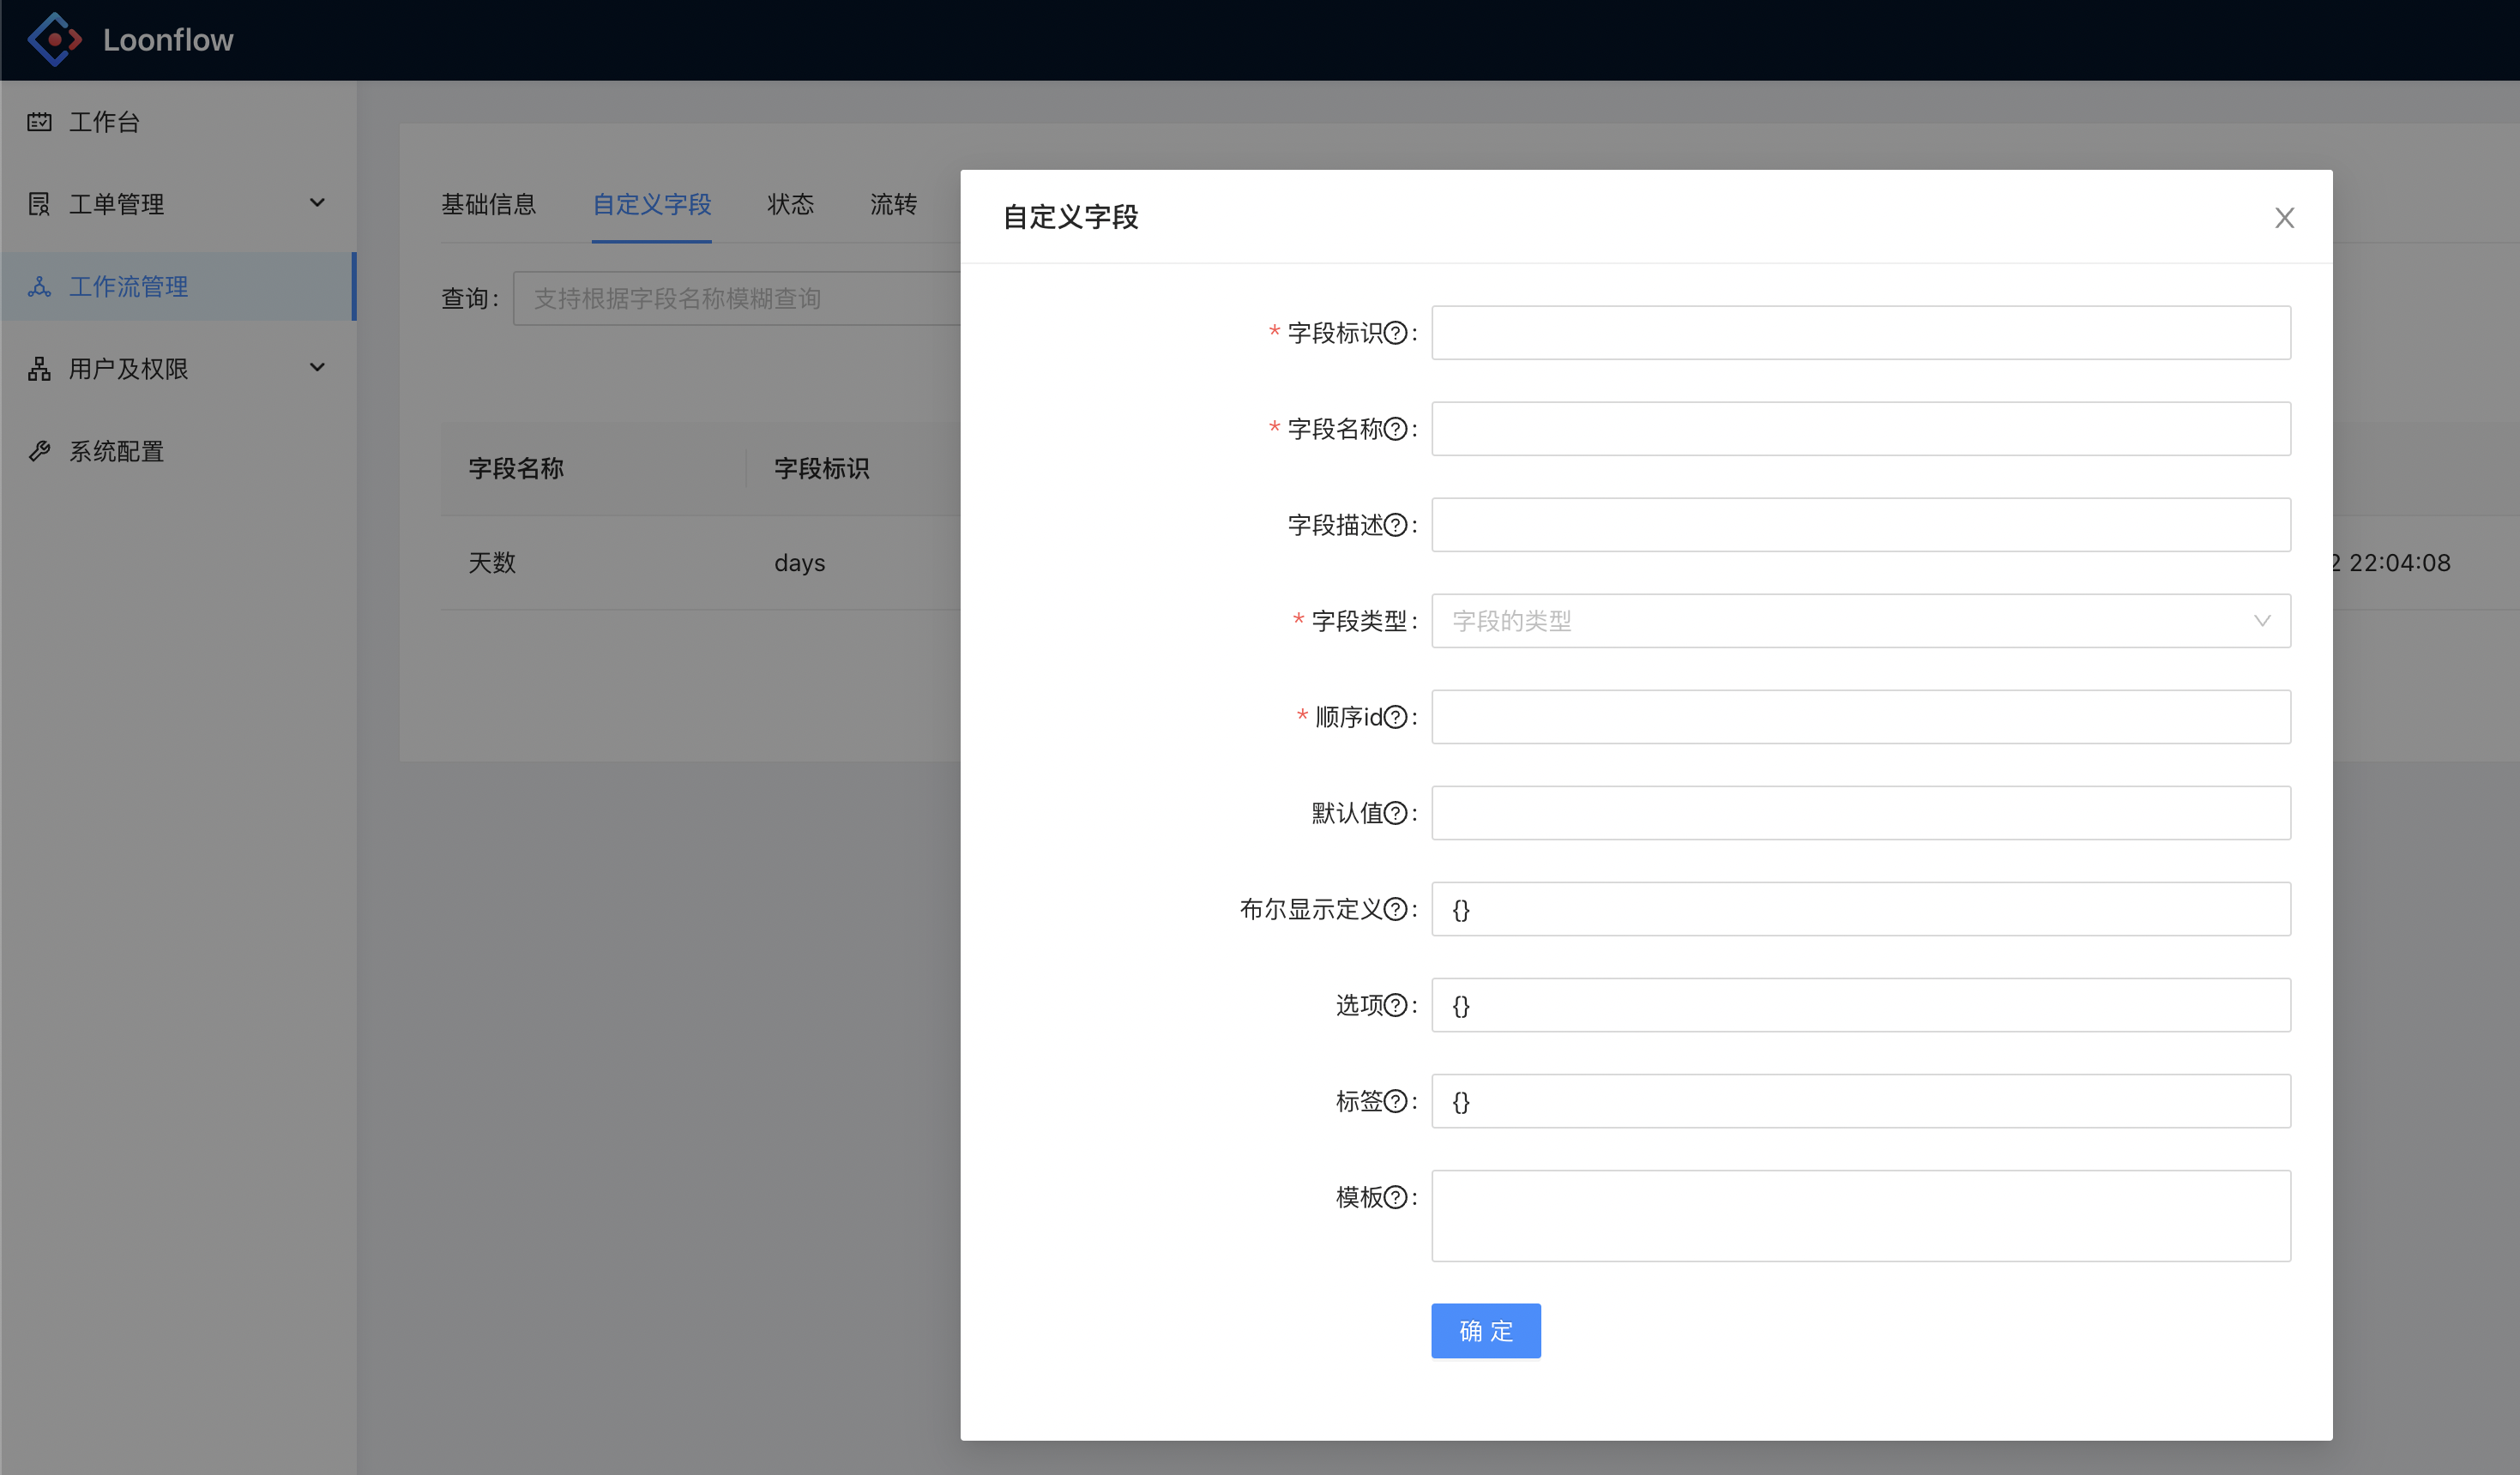Click help icon next to 顺序id
Viewport: 2520px width, 1475px height.
tap(1395, 717)
